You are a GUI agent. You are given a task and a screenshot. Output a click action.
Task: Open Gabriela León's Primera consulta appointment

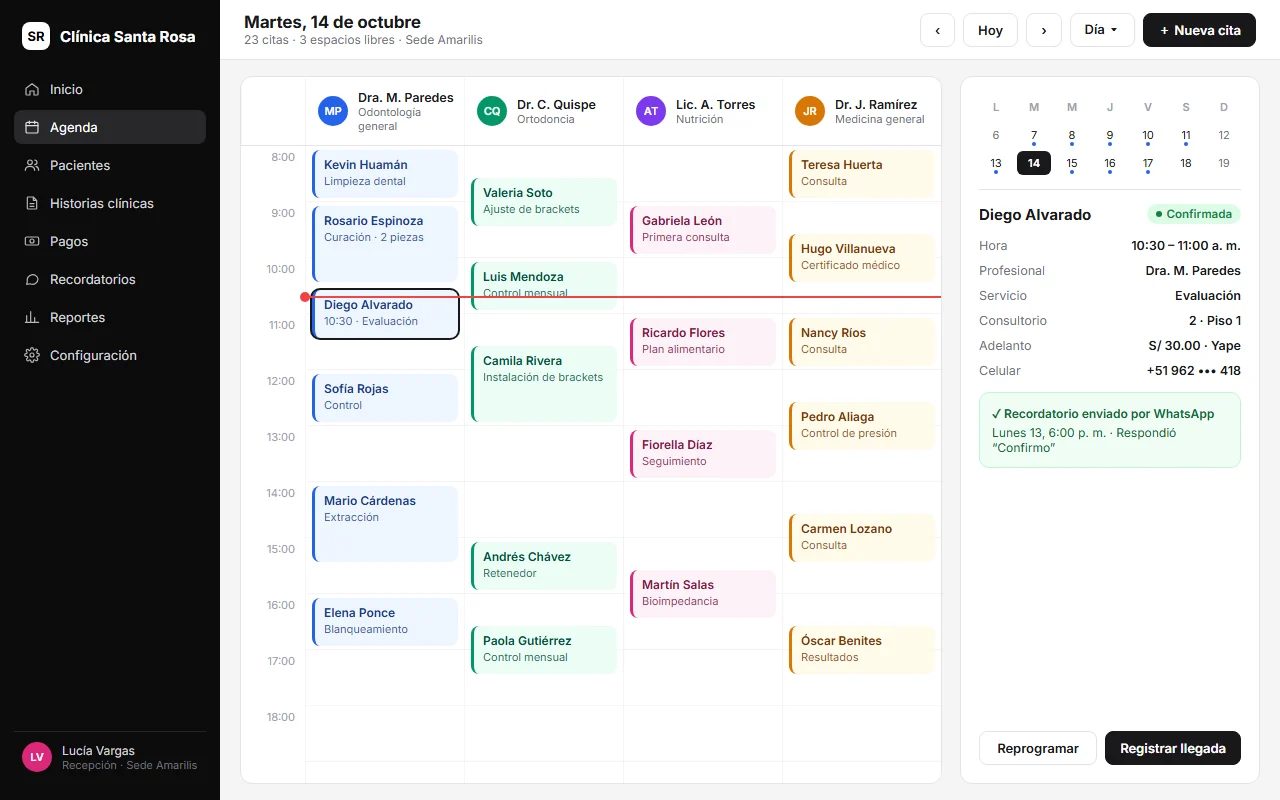(x=703, y=229)
